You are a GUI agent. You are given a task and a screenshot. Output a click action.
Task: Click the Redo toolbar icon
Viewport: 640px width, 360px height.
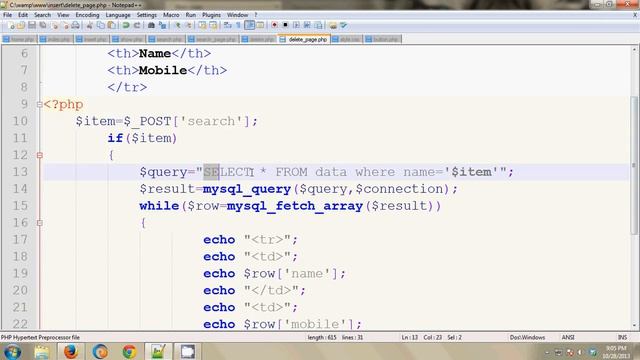[137, 25]
